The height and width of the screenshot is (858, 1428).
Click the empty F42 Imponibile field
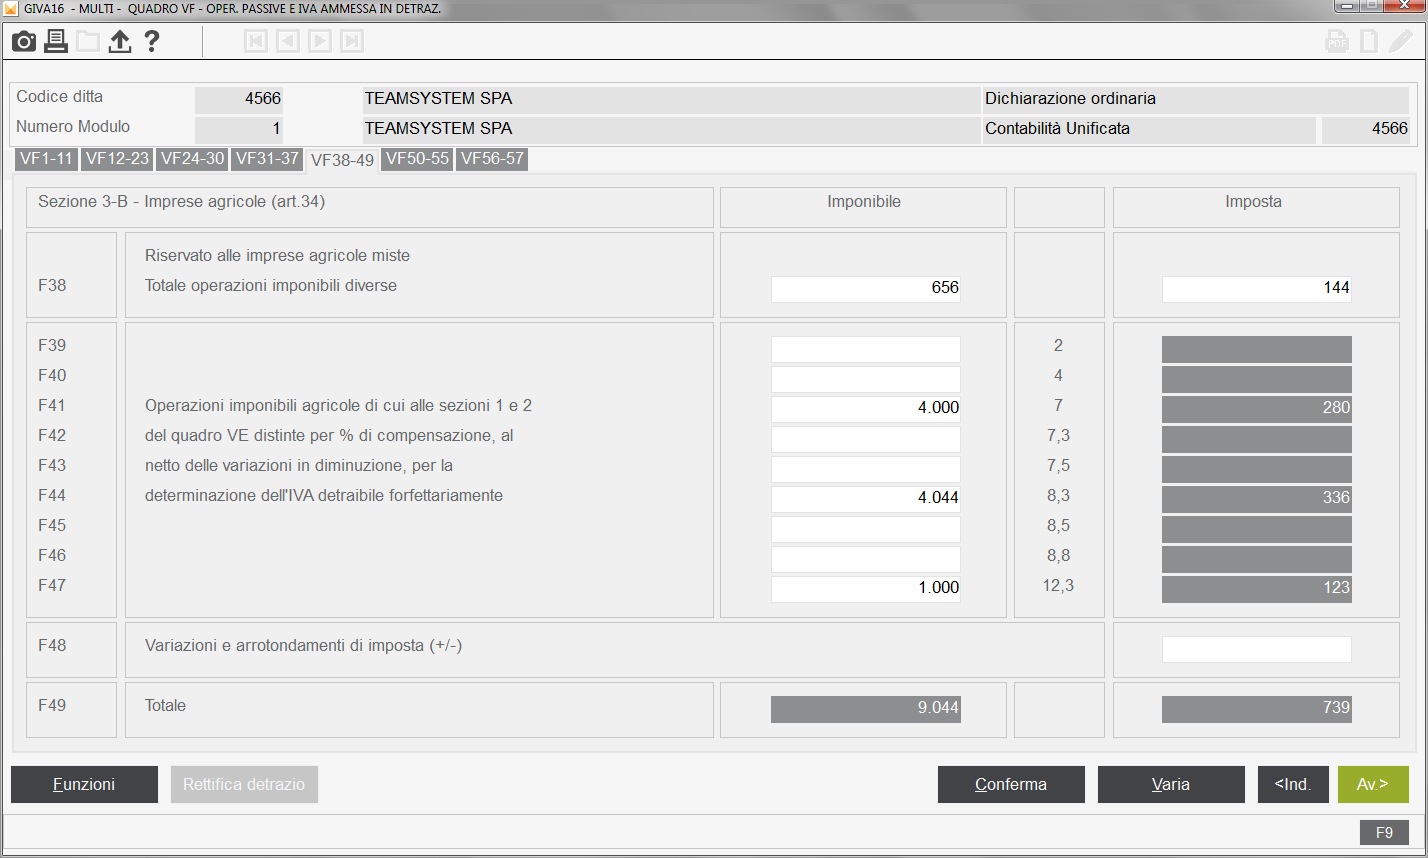866,439
